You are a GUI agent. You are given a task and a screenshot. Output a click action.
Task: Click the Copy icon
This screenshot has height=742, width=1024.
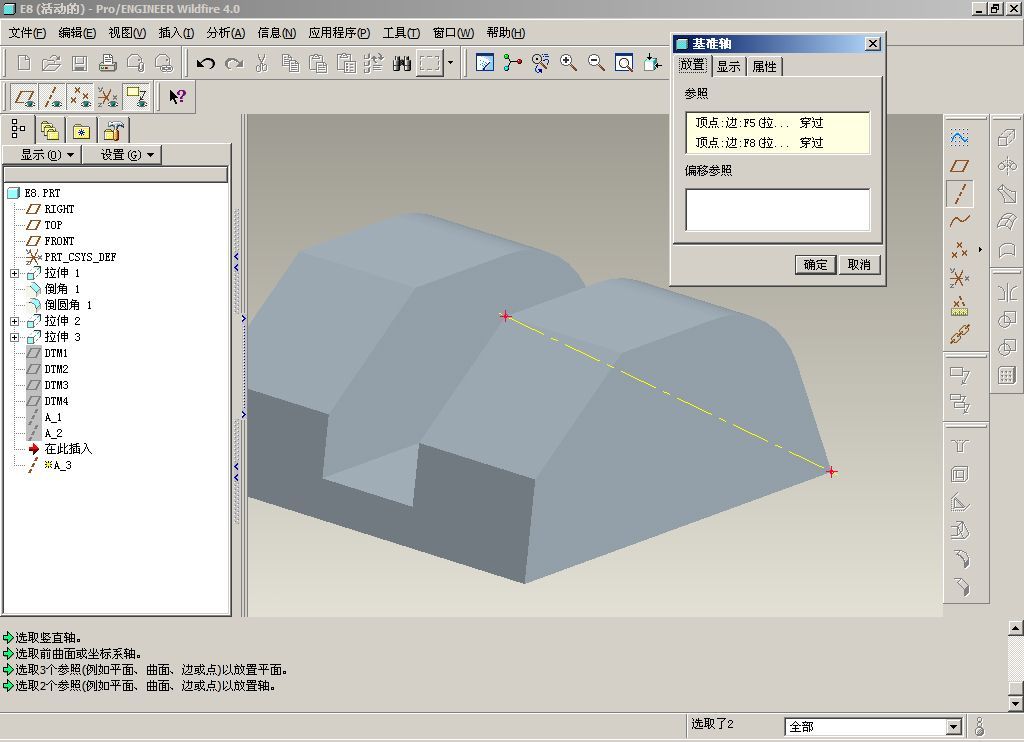(290, 63)
